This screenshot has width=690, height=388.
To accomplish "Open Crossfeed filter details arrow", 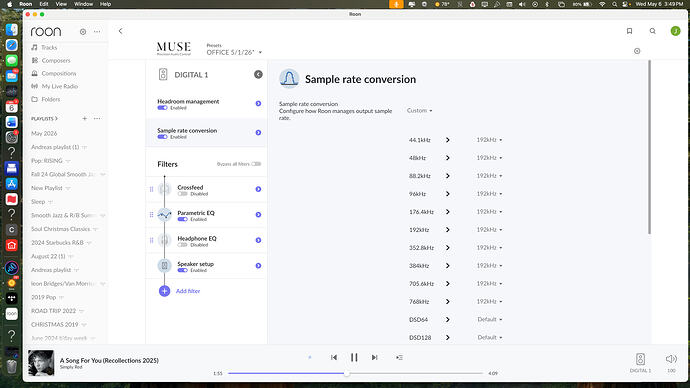I will click(x=258, y=189).
